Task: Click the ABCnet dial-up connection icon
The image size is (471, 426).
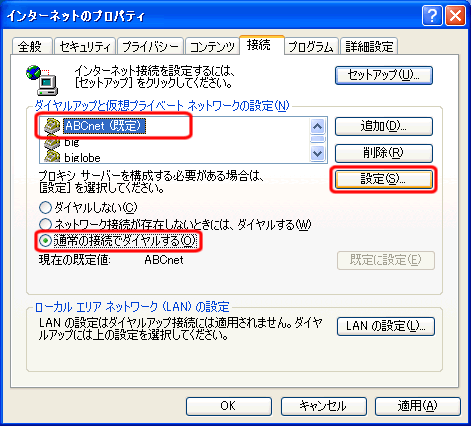Action: pos(52,126)
